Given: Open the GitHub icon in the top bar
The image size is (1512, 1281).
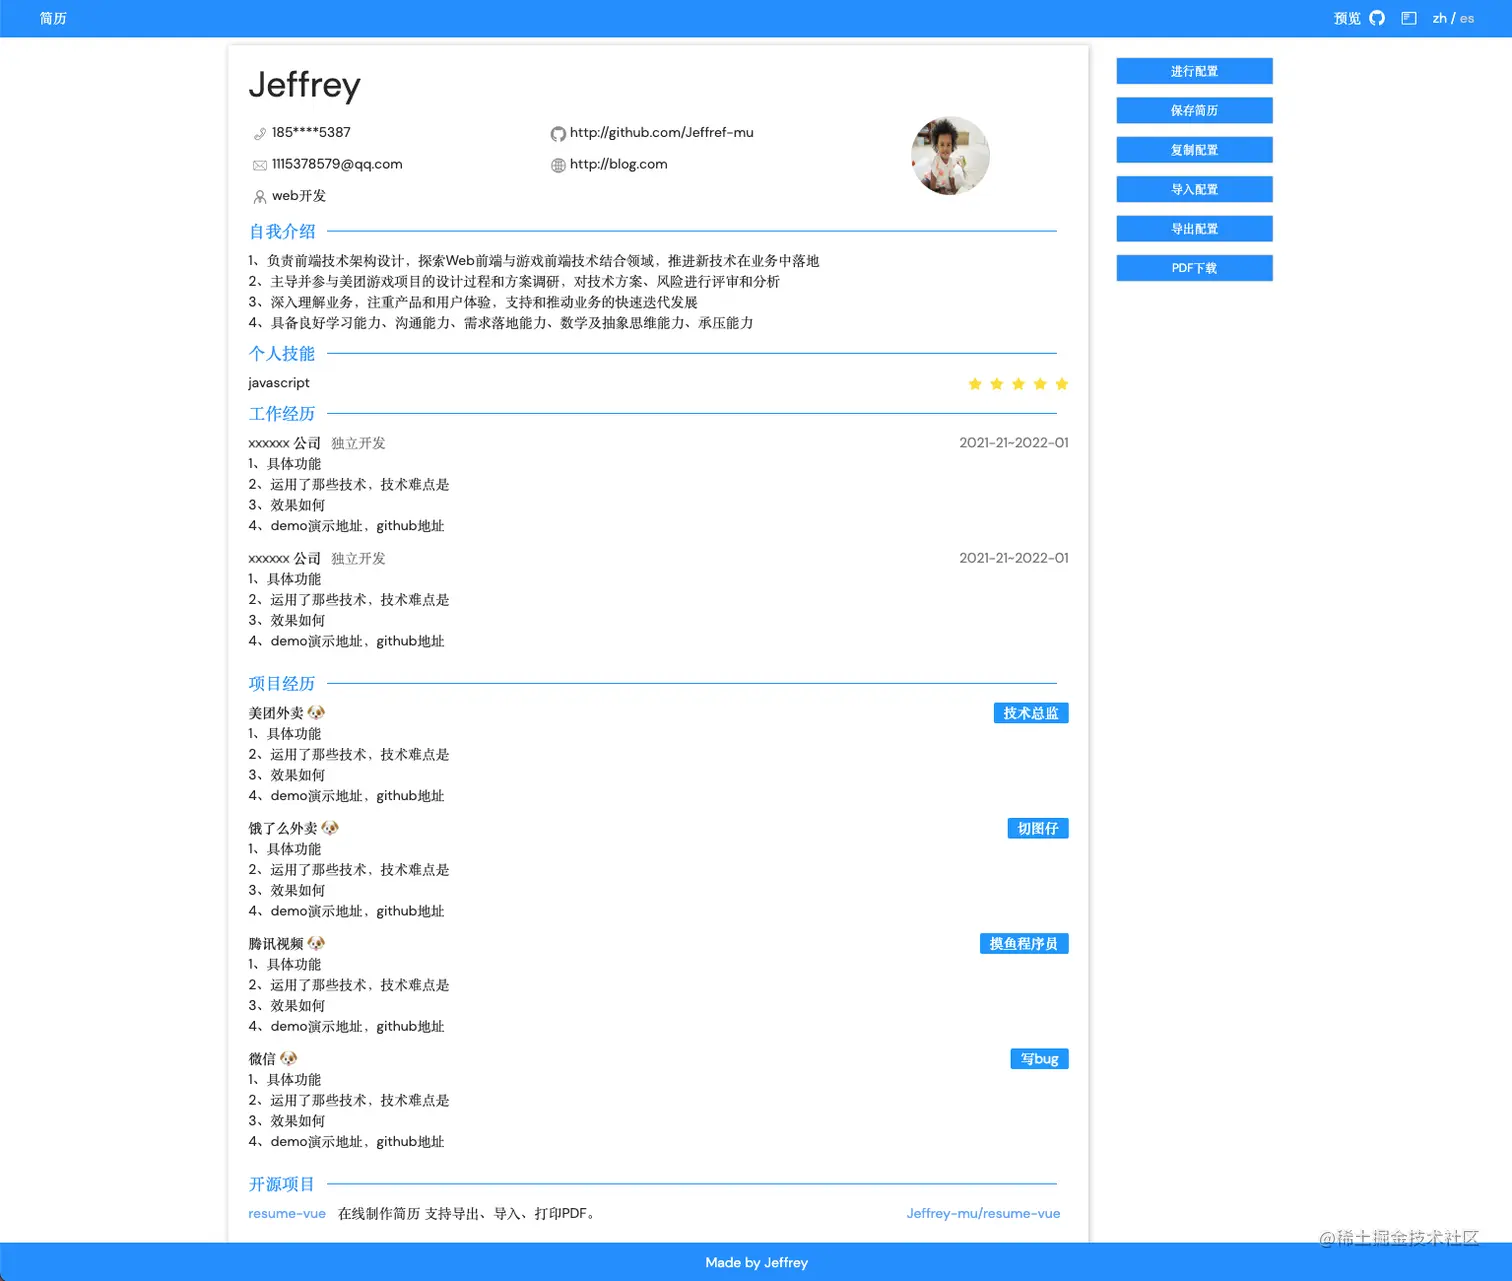Looking at the screenshot, I should coord(1377,18).
